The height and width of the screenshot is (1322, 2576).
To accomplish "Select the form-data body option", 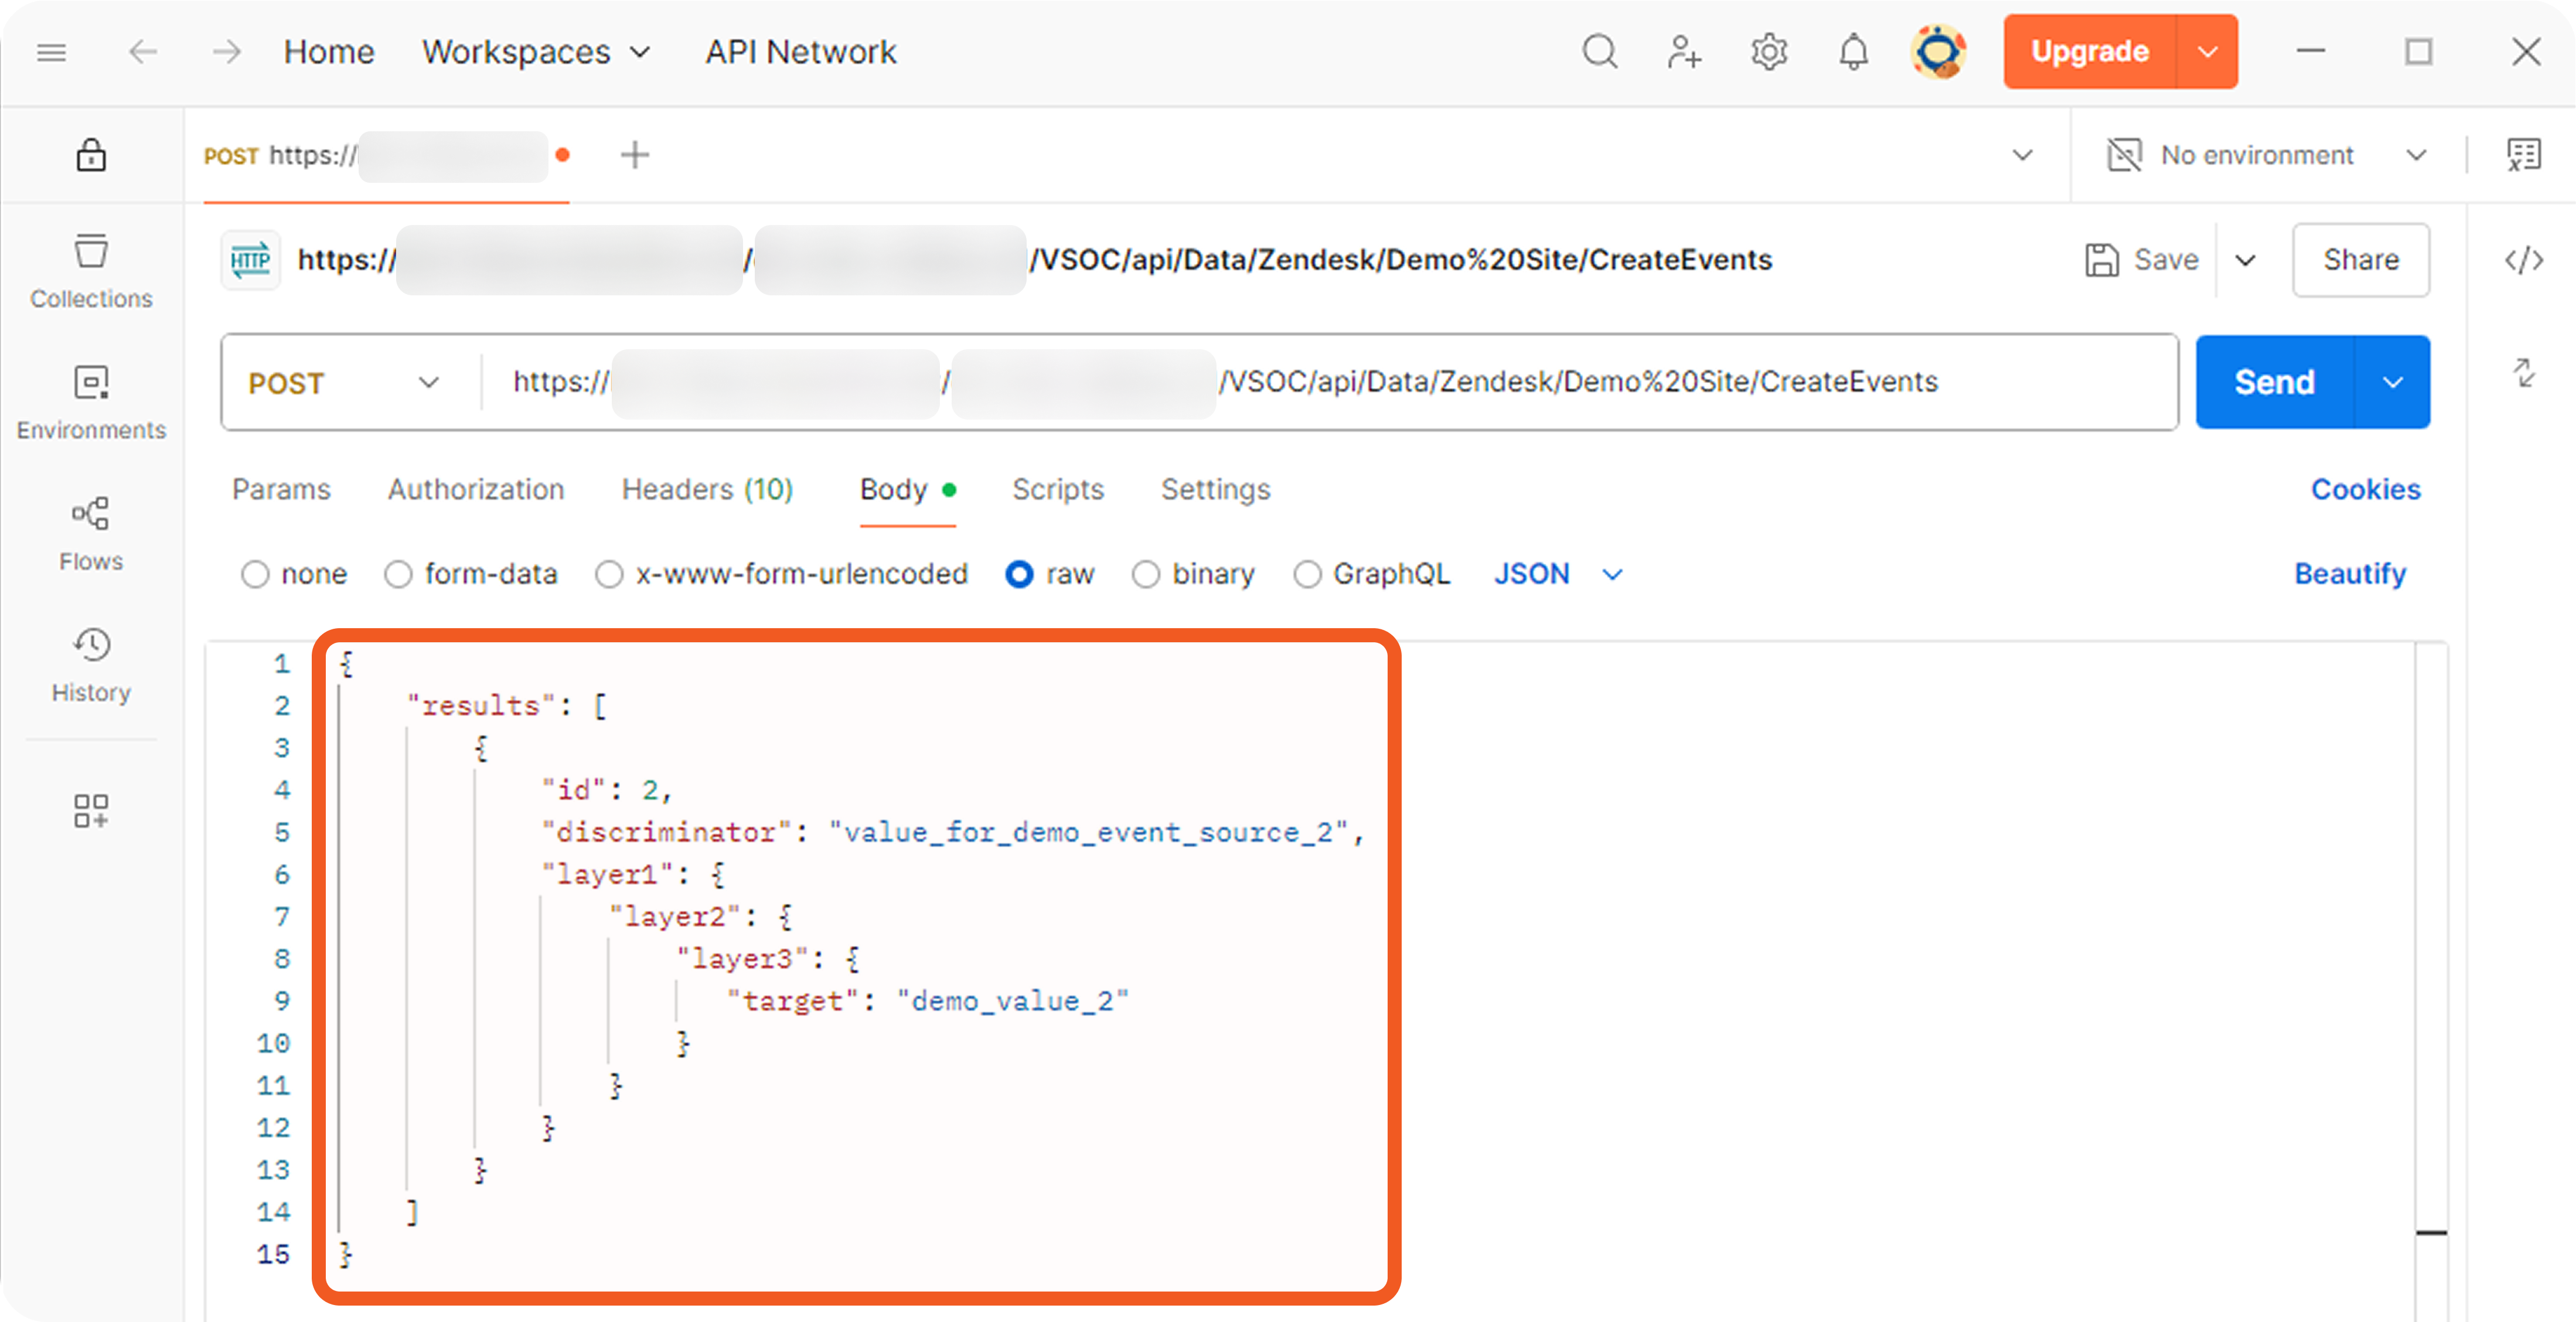I will (399, 574).
